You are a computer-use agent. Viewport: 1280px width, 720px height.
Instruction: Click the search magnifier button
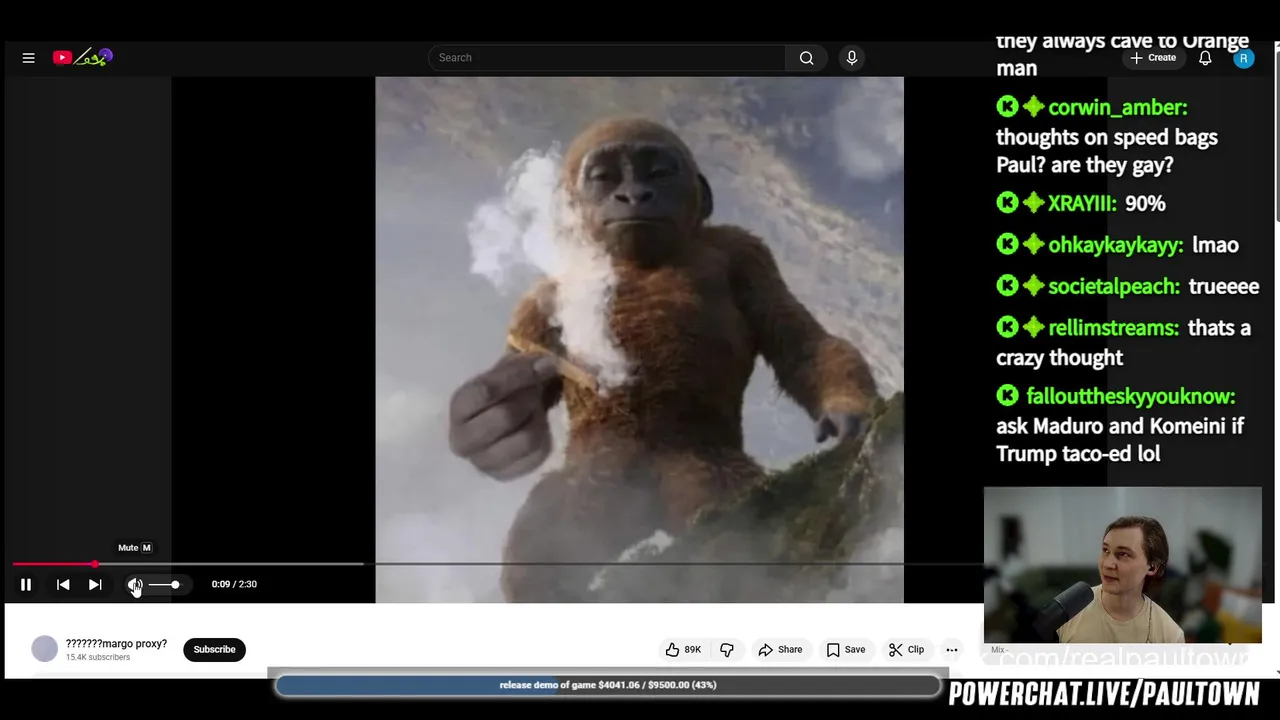tap(806, 58)
